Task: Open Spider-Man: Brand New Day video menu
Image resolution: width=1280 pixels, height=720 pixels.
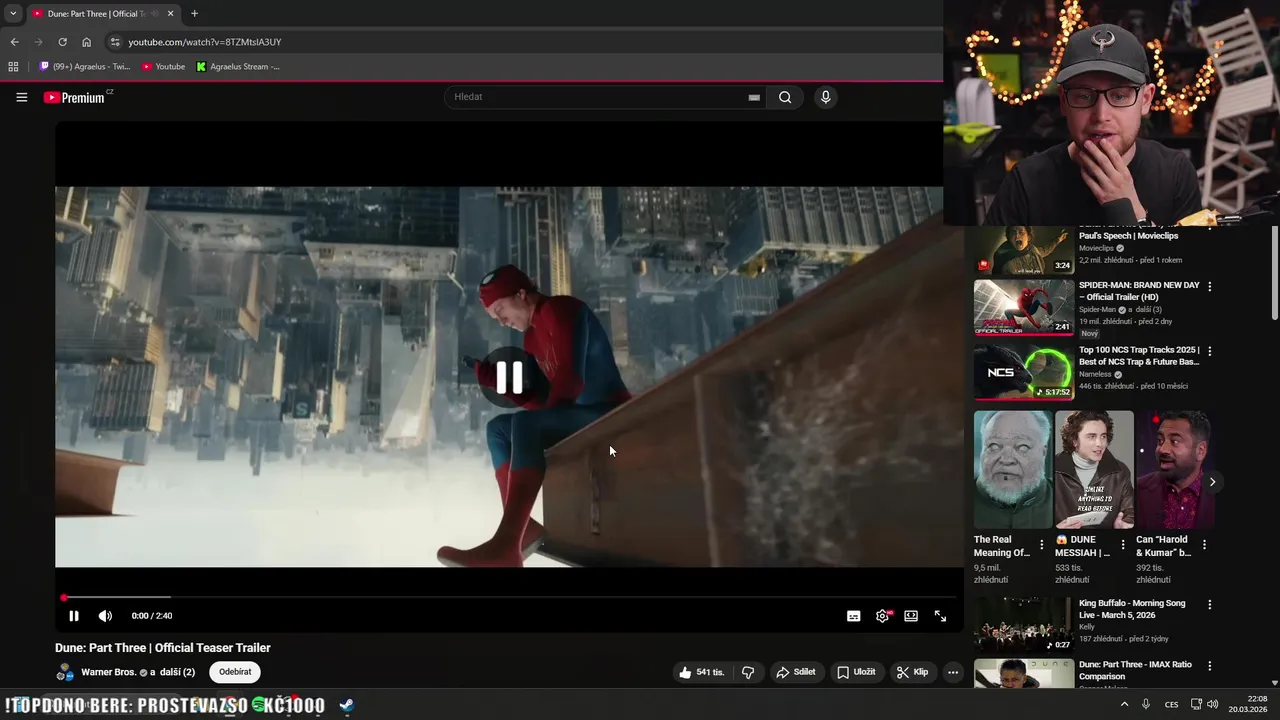Action: tap(1210, 287)
